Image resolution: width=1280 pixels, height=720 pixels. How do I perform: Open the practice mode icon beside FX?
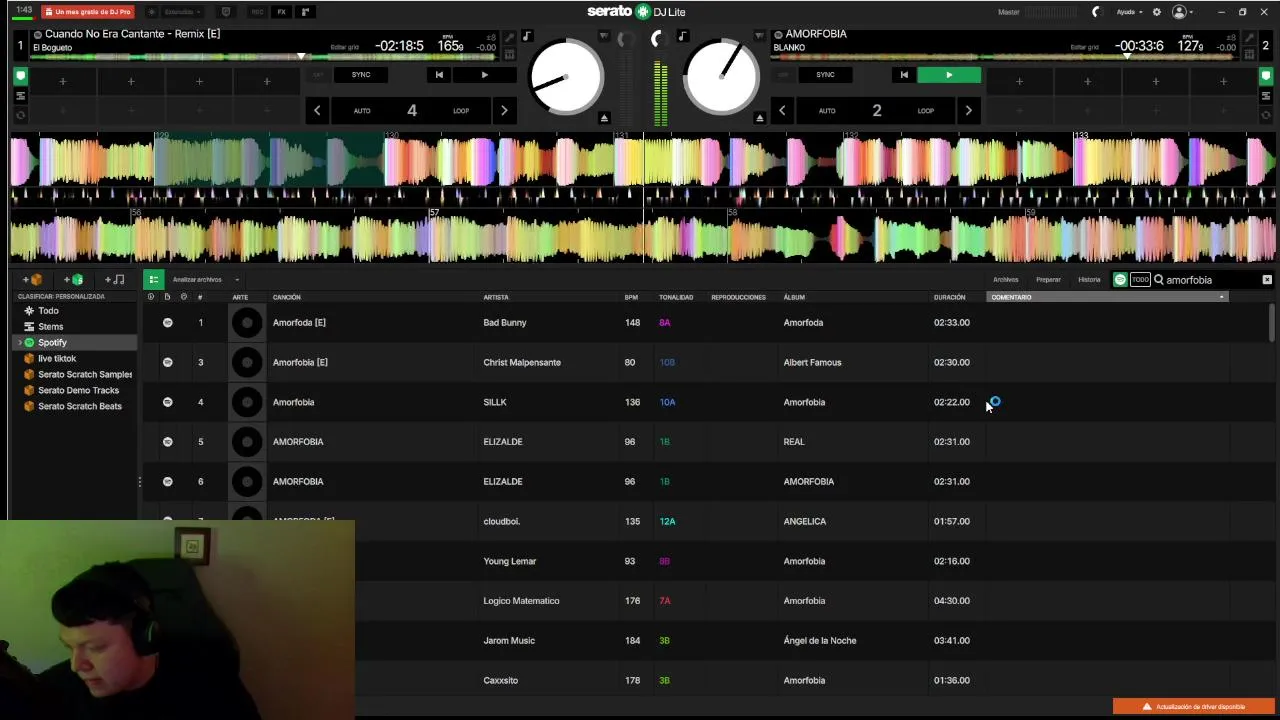(x=305, y=12)
